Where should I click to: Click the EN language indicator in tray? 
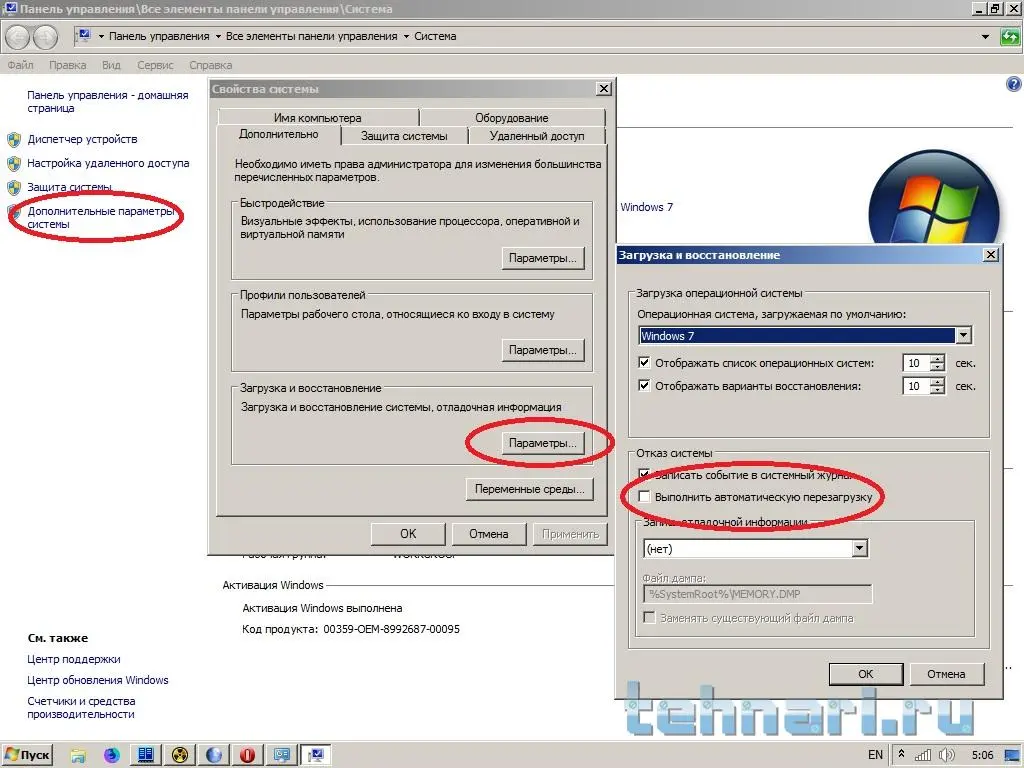[x=875, y=755]
